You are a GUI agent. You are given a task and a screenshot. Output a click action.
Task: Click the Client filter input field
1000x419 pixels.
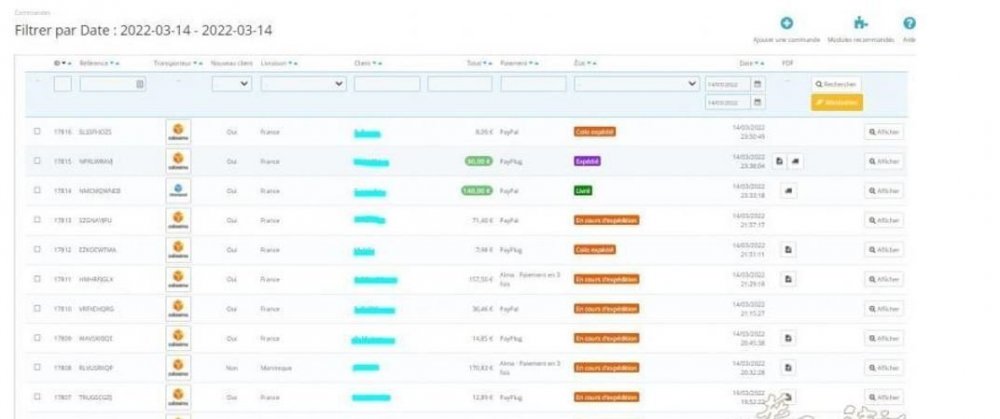tap(387, 84)
